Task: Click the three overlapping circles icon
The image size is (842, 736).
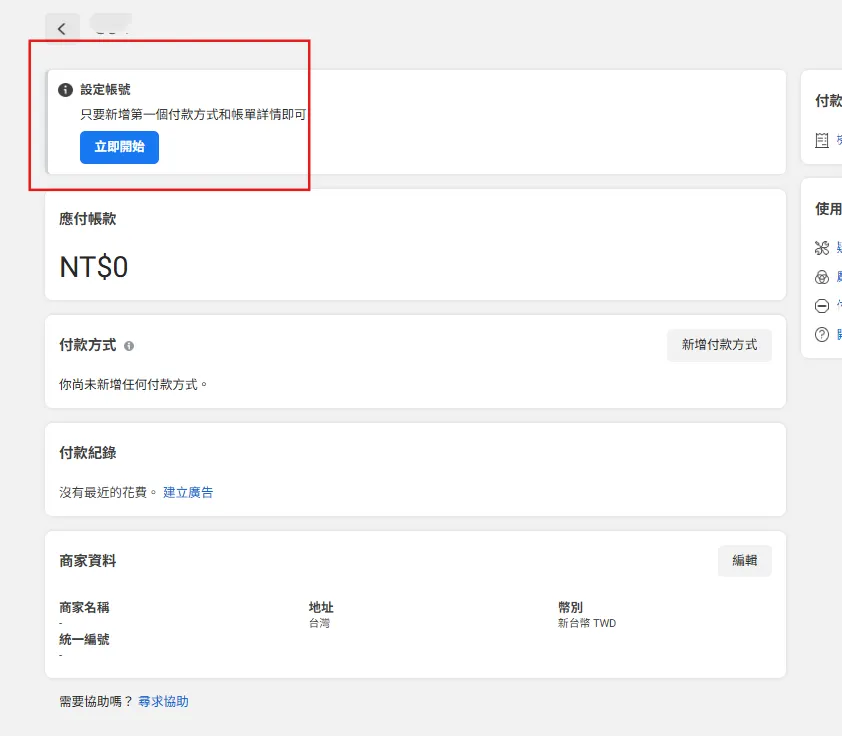Action: pos(822,277)
